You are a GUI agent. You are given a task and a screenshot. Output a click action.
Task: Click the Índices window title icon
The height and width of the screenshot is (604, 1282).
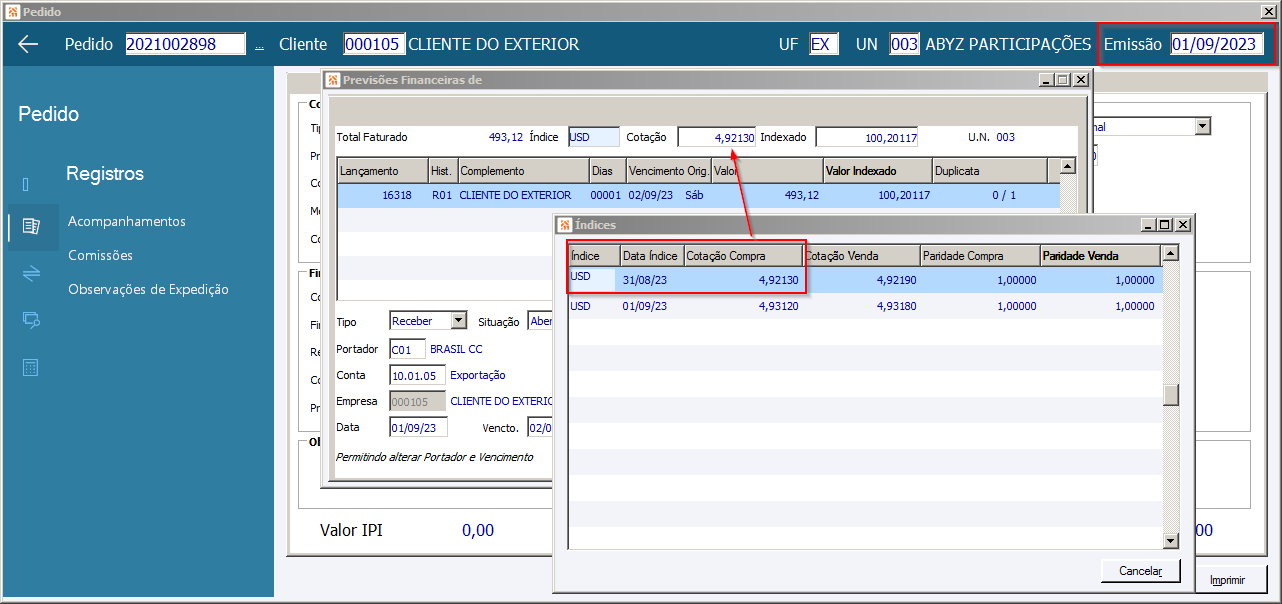(564, 225)
